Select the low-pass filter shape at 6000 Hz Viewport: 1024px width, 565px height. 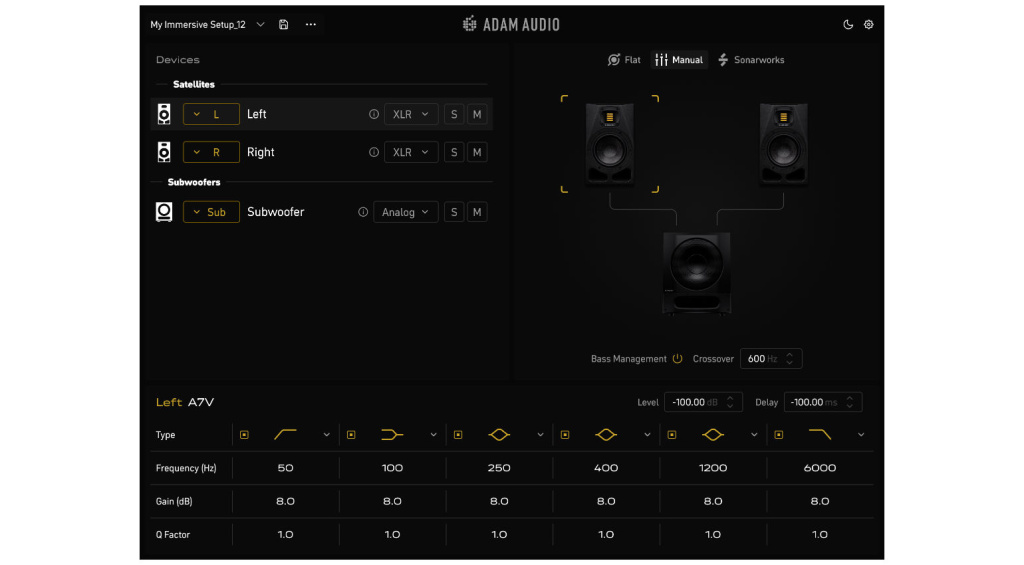[820, 434]
